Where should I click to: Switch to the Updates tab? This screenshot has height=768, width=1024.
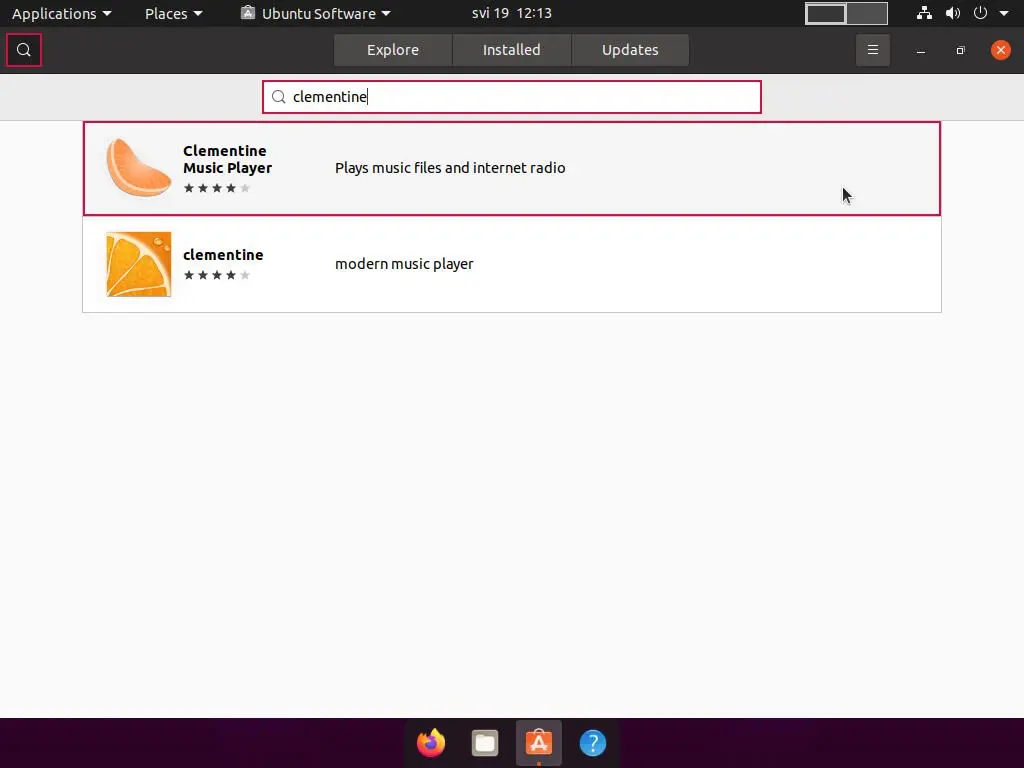tap(630, 50)
